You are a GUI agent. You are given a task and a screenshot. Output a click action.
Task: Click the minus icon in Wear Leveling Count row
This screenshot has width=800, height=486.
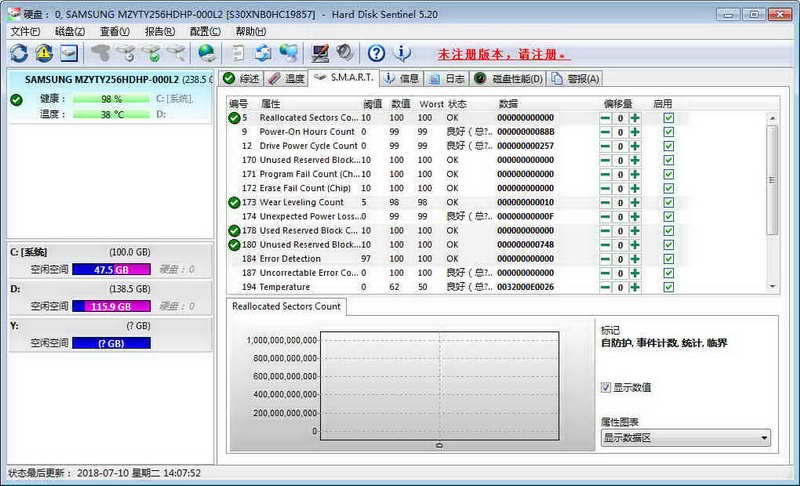605,202
